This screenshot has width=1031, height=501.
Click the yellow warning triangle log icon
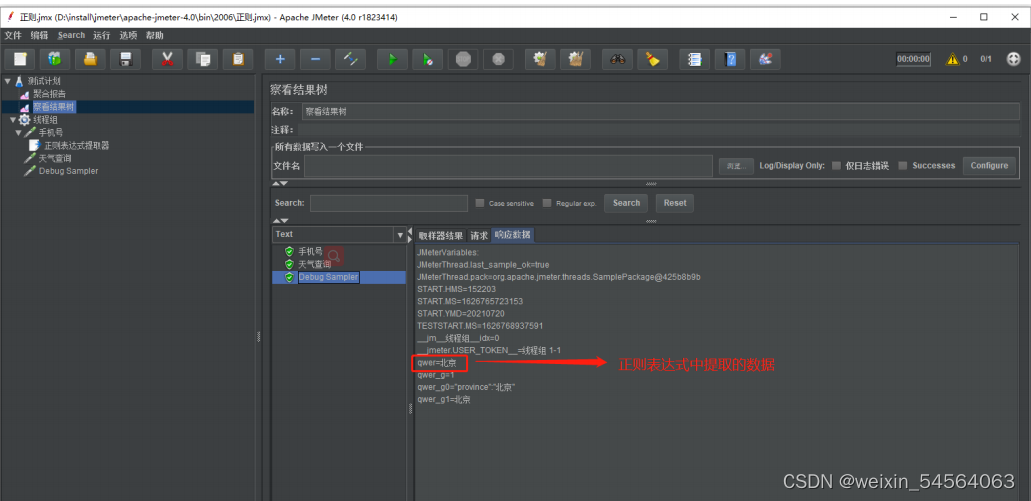[952, 59]
